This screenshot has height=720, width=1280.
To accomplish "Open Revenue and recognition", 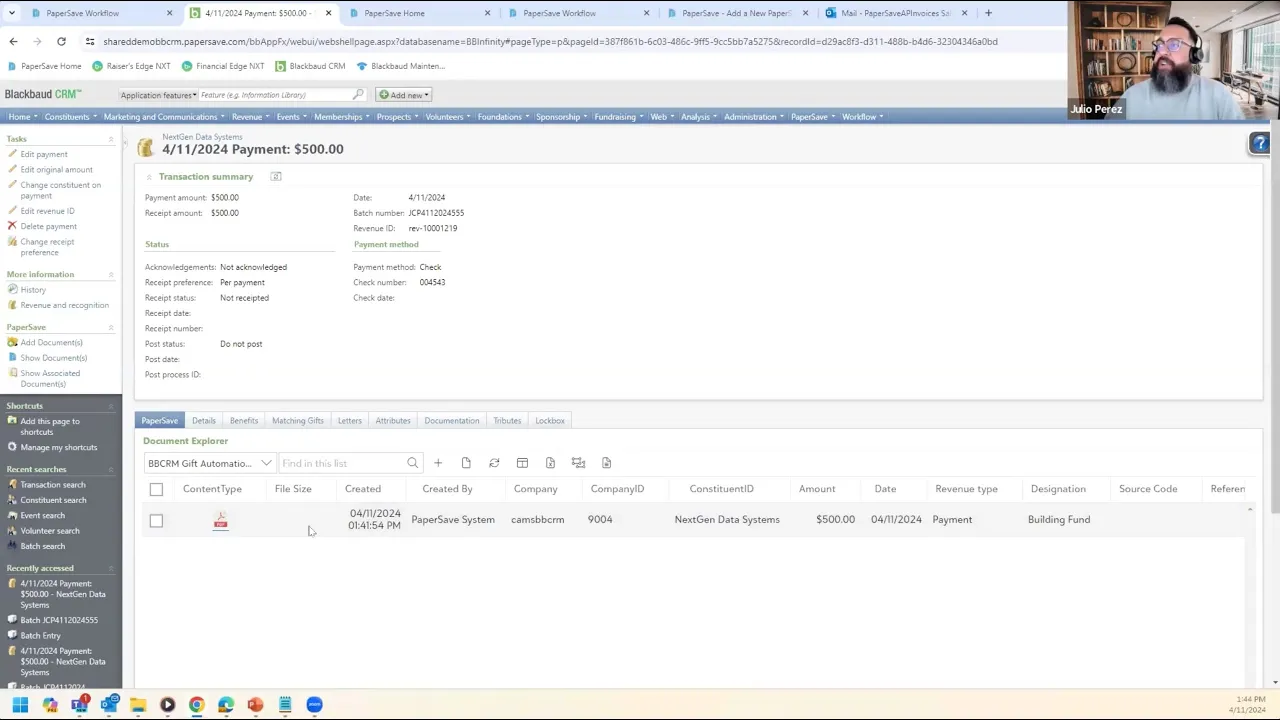I will point(64,305).
